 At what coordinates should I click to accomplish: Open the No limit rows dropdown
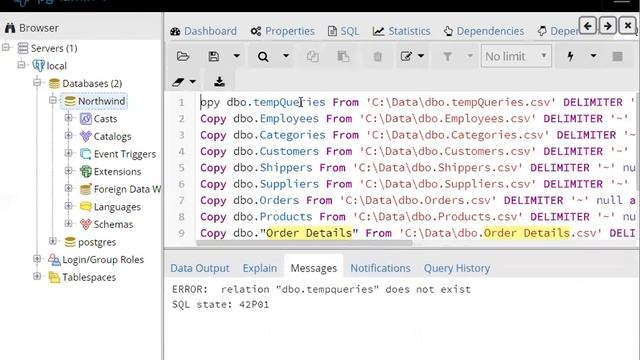coord(516,56)
